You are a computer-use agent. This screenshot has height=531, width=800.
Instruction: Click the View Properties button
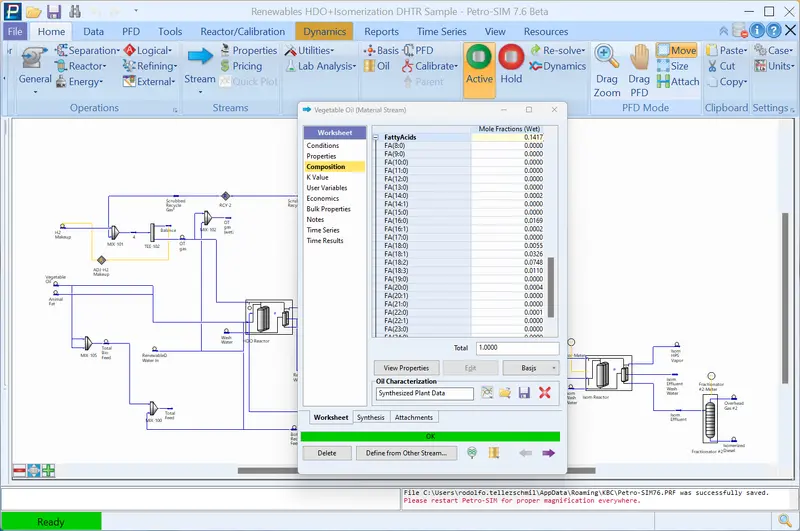pyautogui.click(x=406, y=368)
